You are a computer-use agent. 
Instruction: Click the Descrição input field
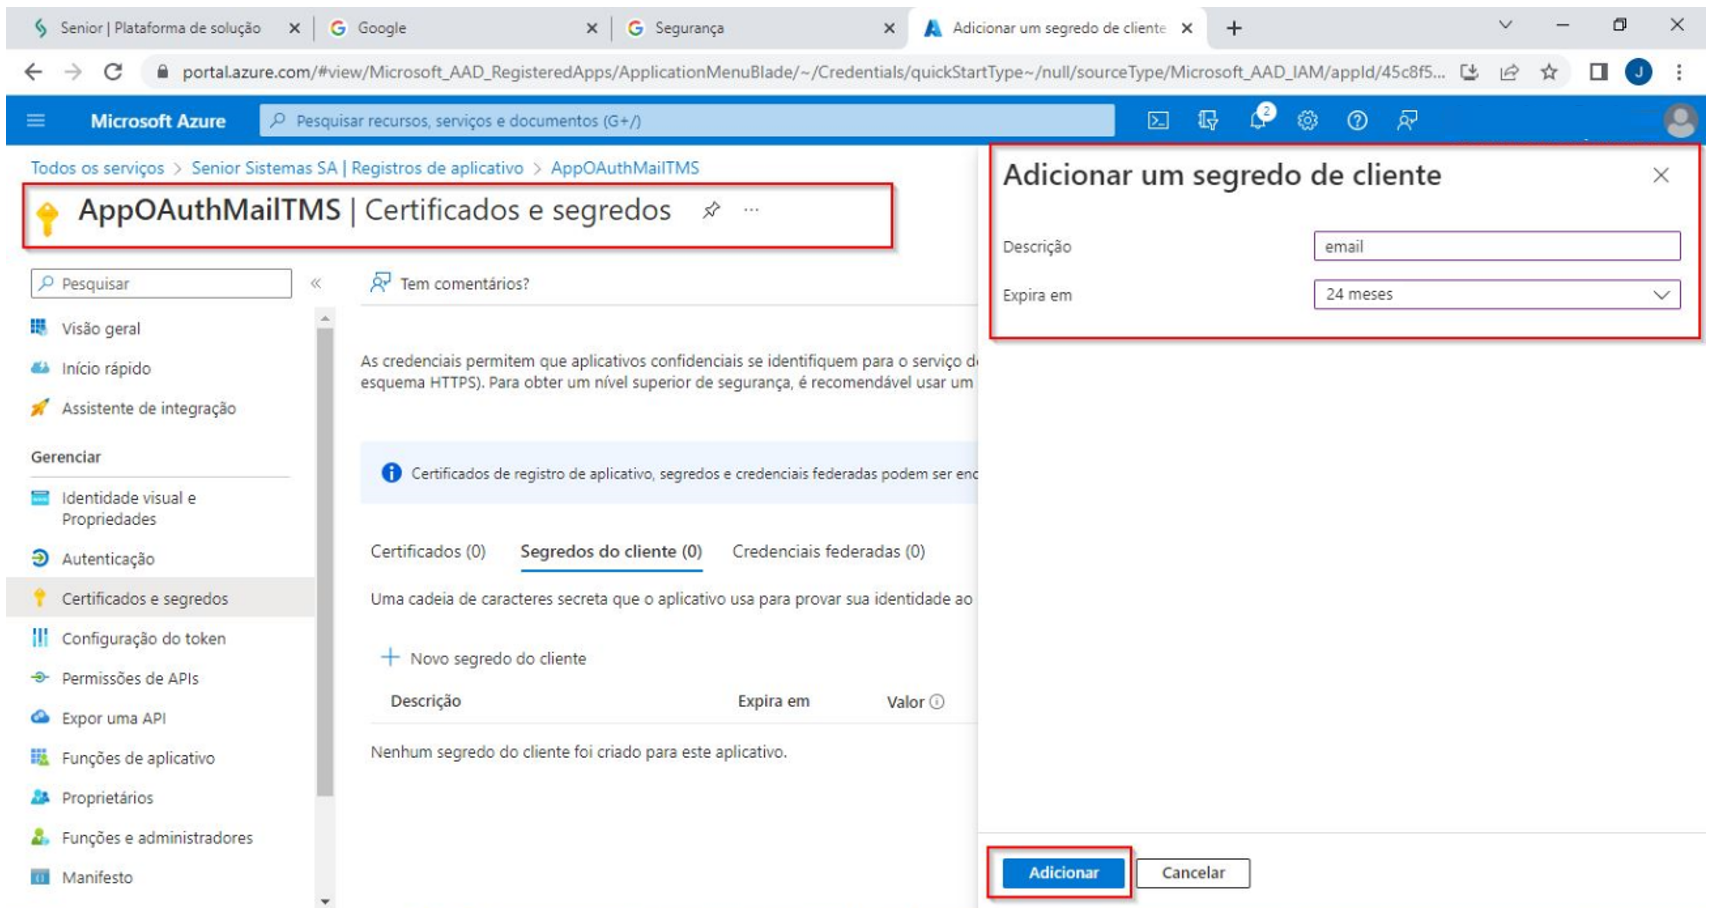click(x=1497, y=246)
